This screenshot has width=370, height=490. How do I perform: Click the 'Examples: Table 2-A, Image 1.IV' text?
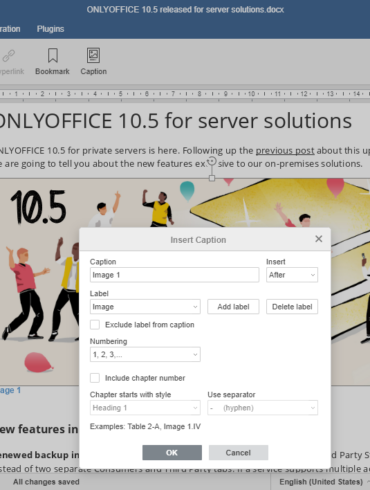click(x=145, y=427)
